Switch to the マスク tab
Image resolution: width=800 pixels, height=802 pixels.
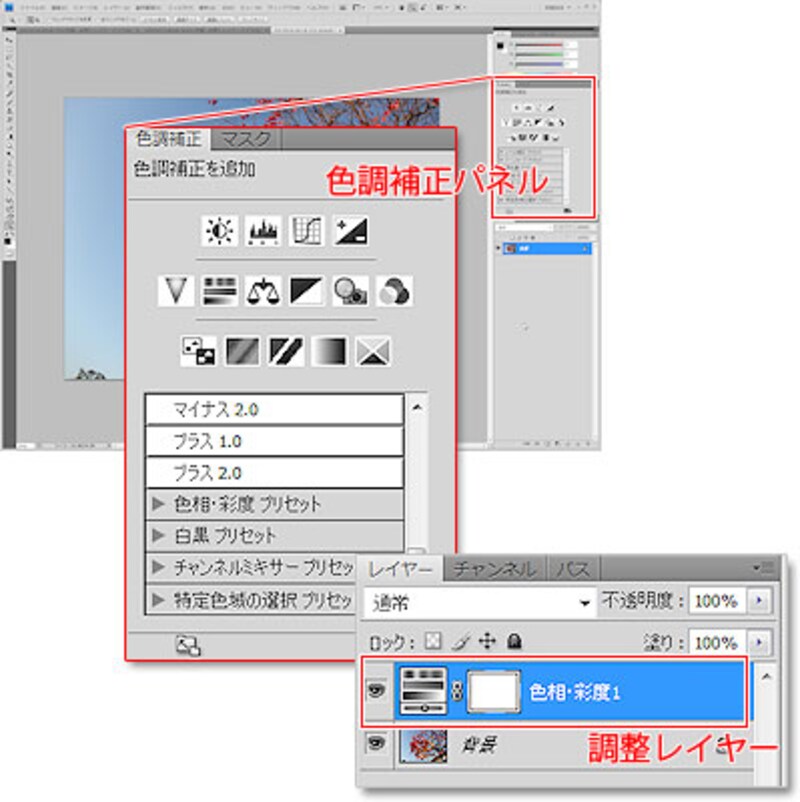pyautogui.click(x=246, y=139)
